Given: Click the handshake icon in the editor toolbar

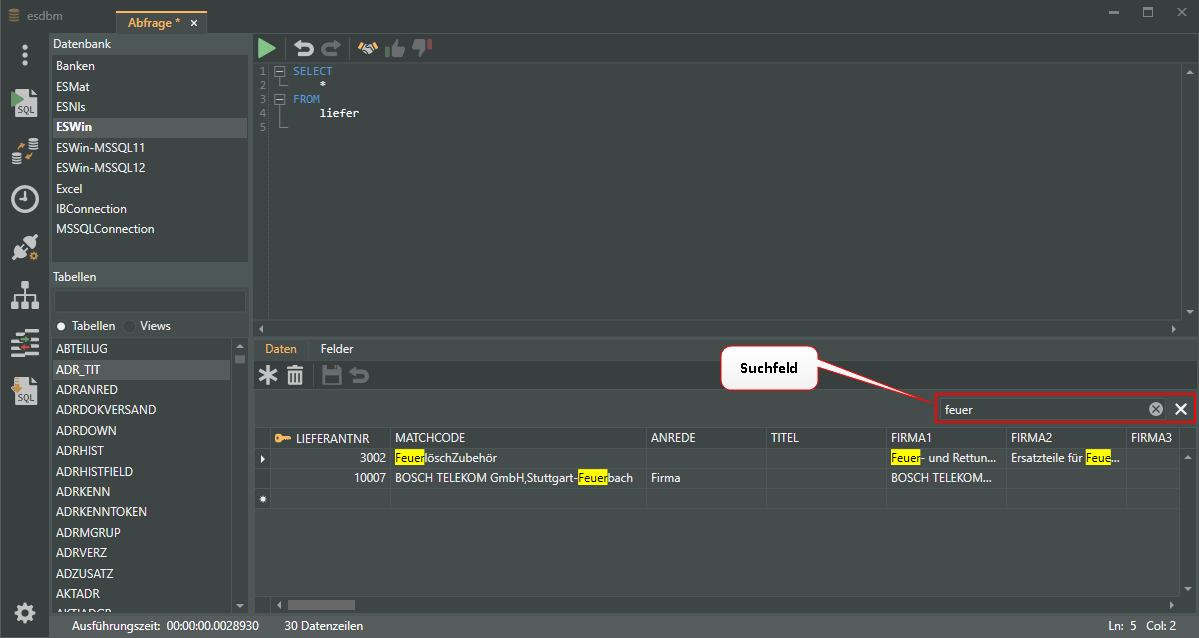Looking at the screenshot, I should 368,48.
